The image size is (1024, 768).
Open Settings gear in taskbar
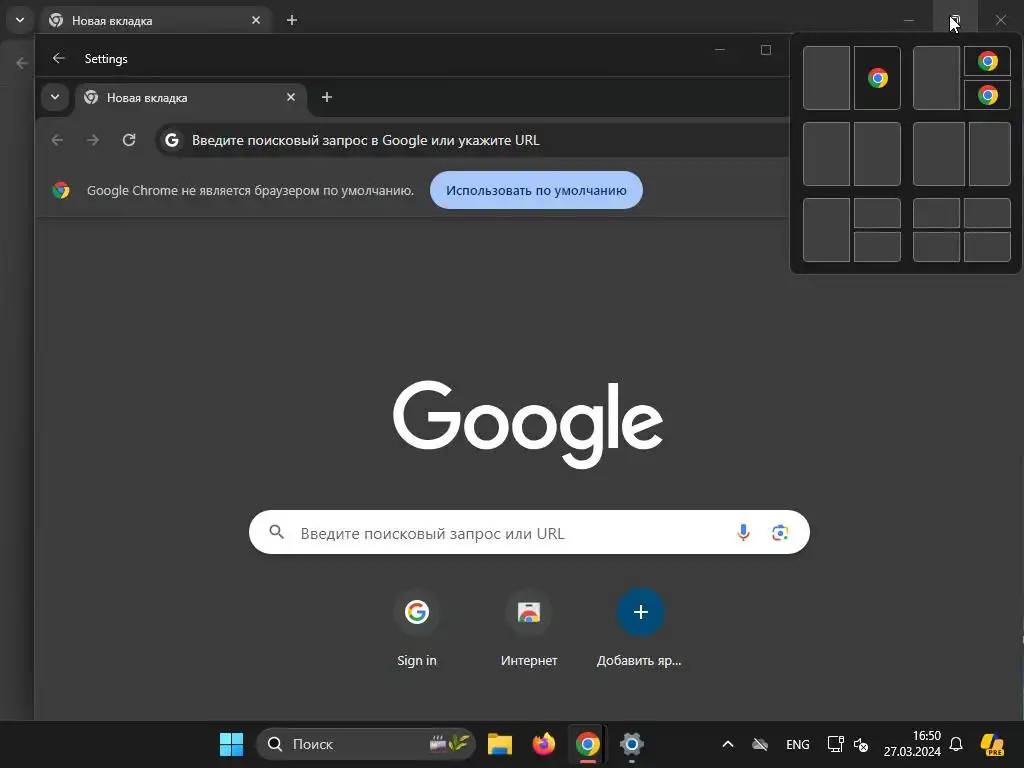pyautogui.click(x=632, y=744)
